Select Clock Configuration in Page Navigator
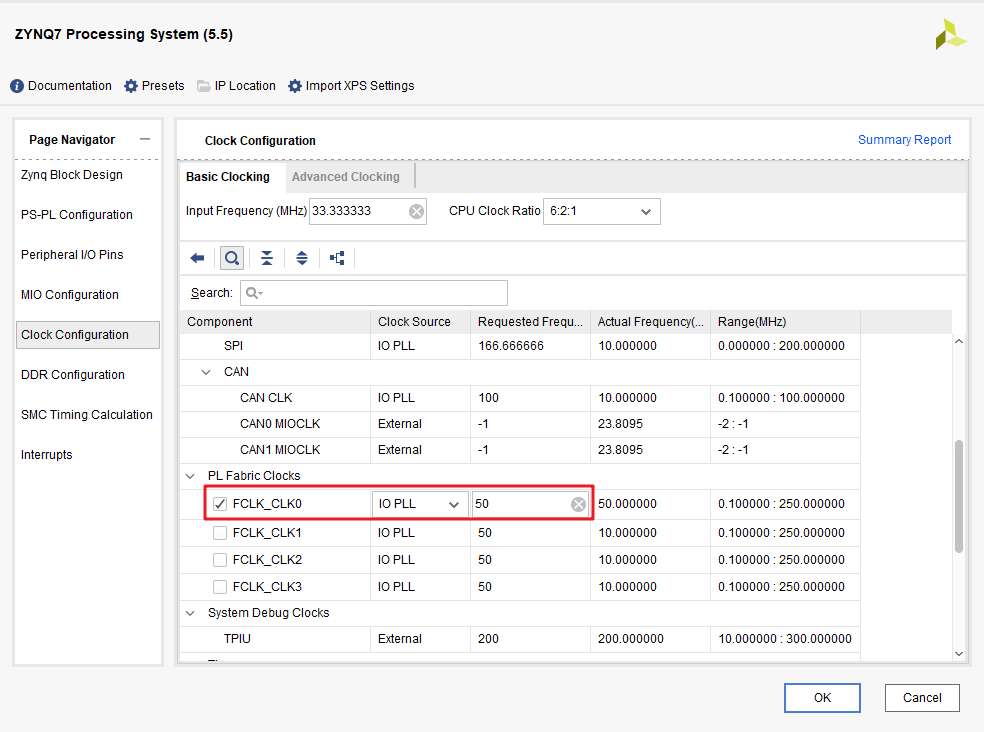 [x=88, y=335]
